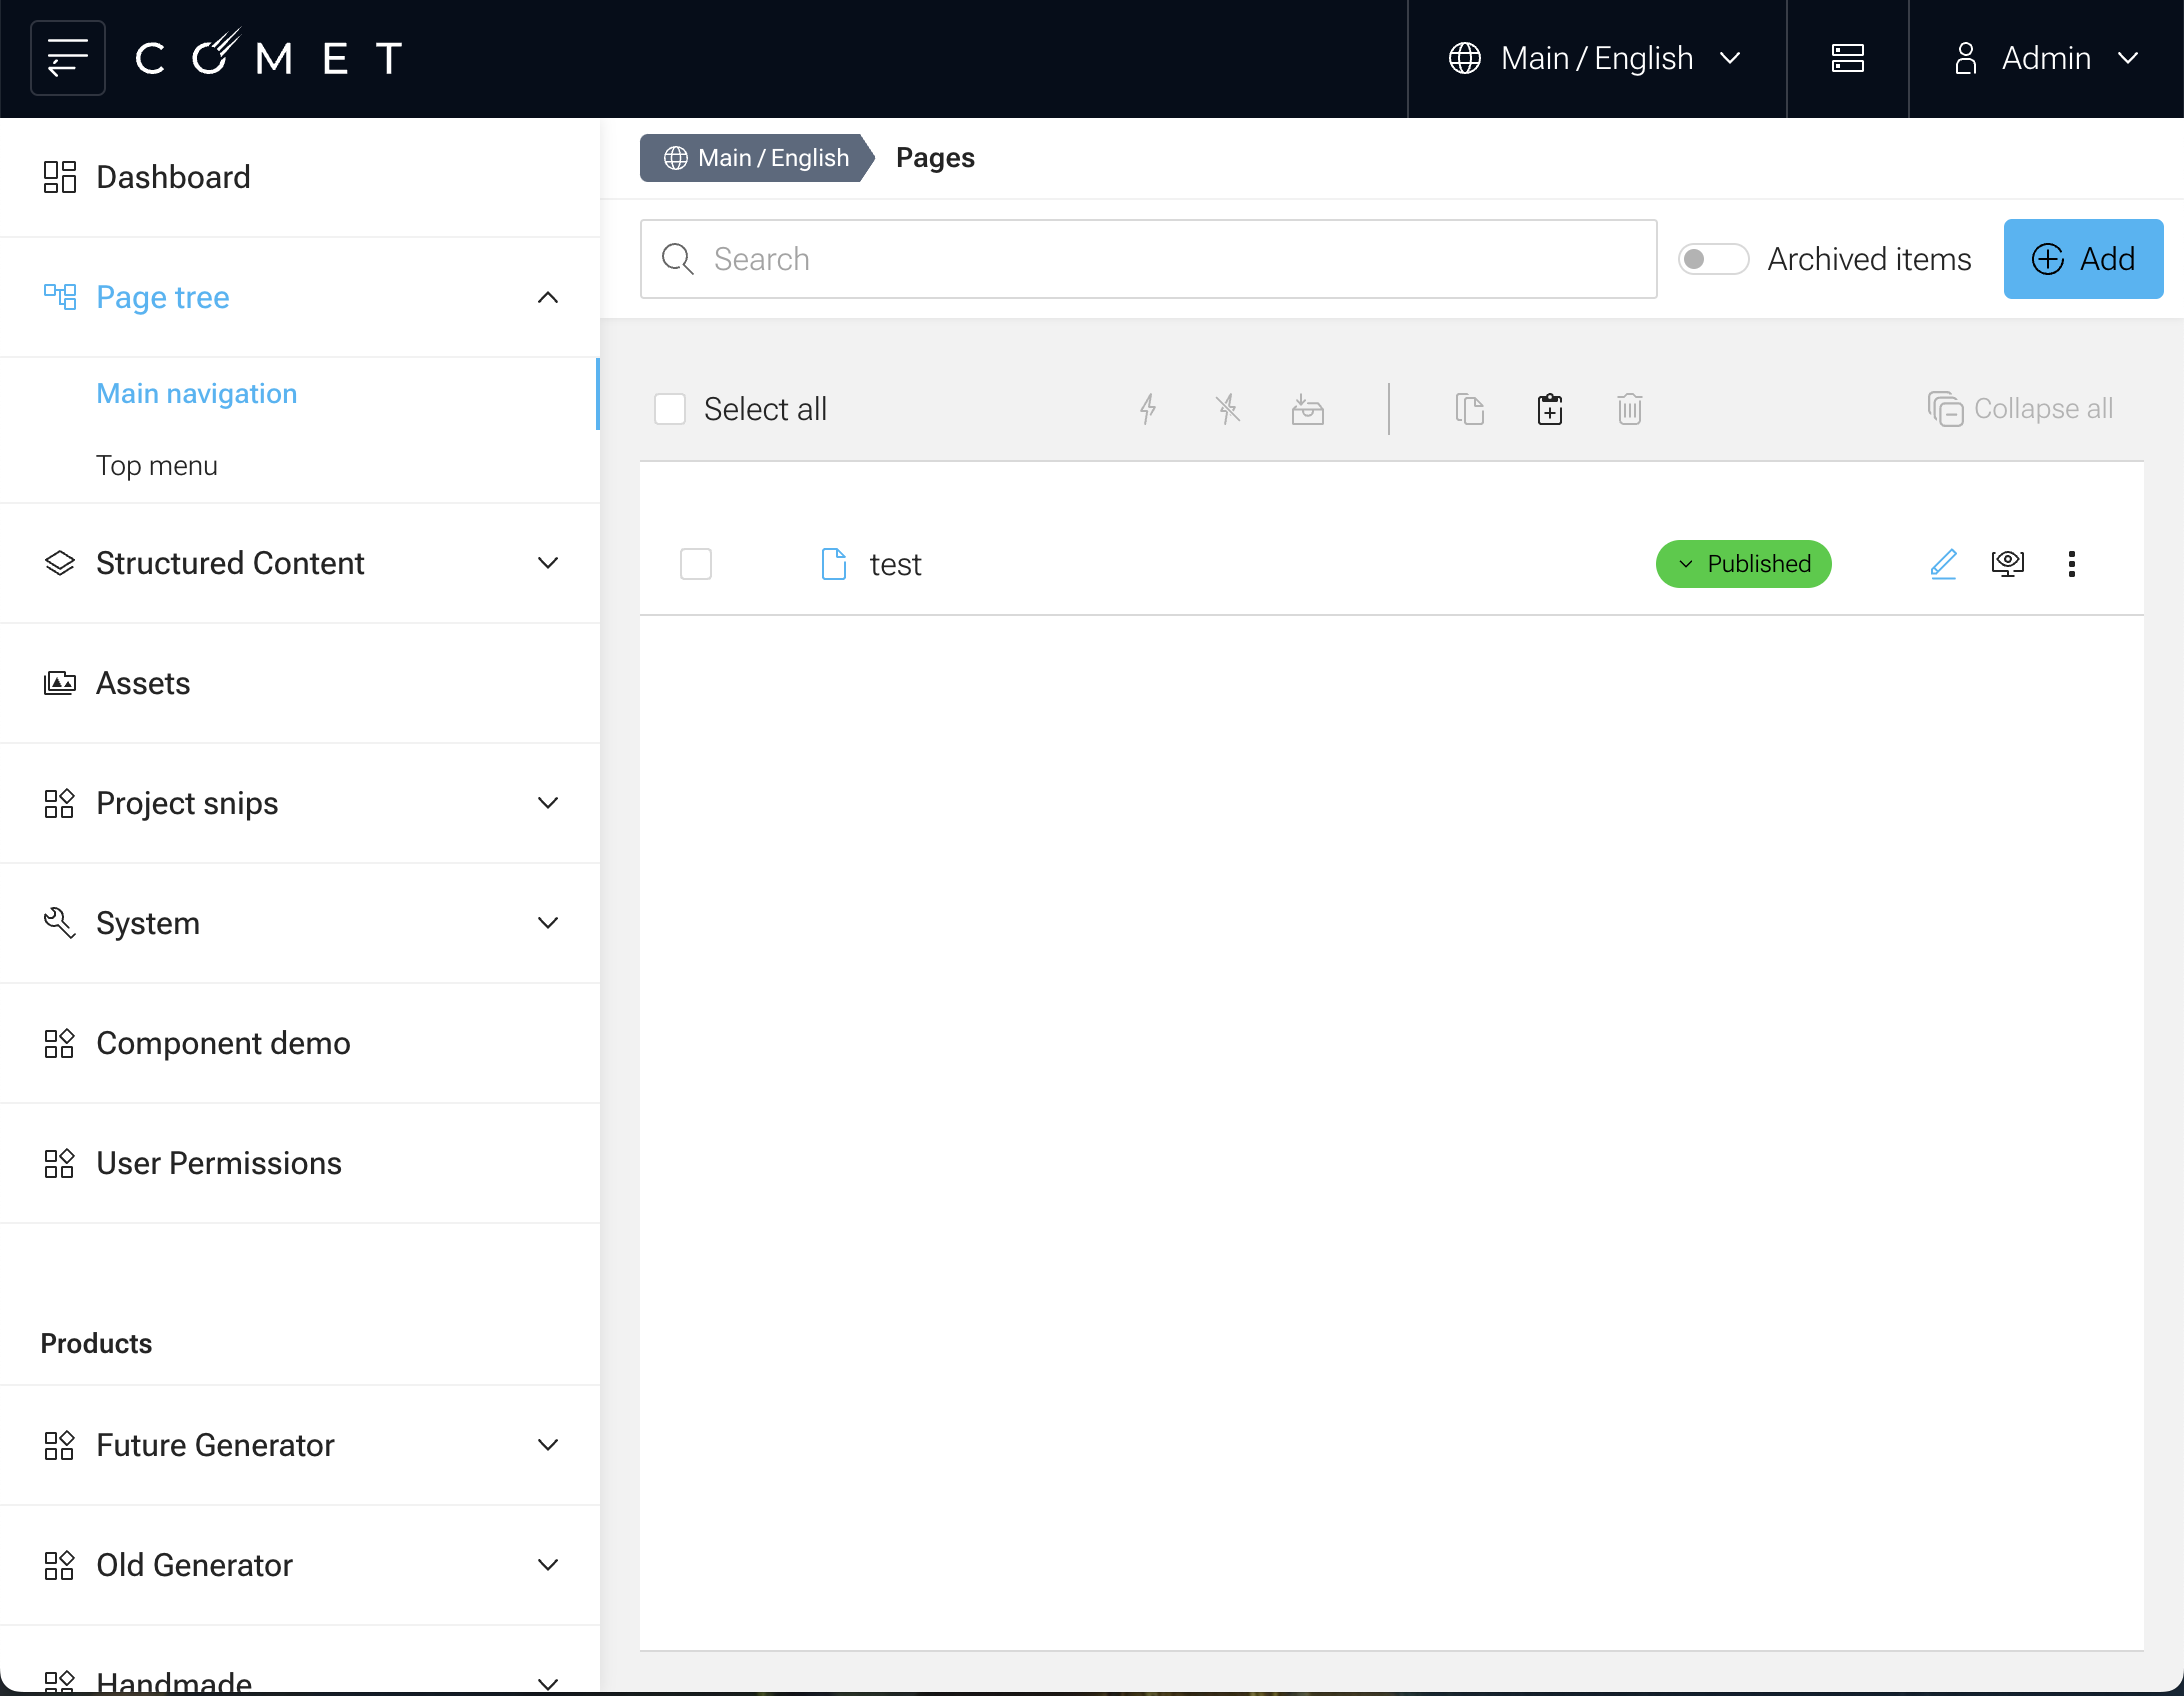
Task: Click the hamburger menu toggle icon
Action: (x=67, y=58)
